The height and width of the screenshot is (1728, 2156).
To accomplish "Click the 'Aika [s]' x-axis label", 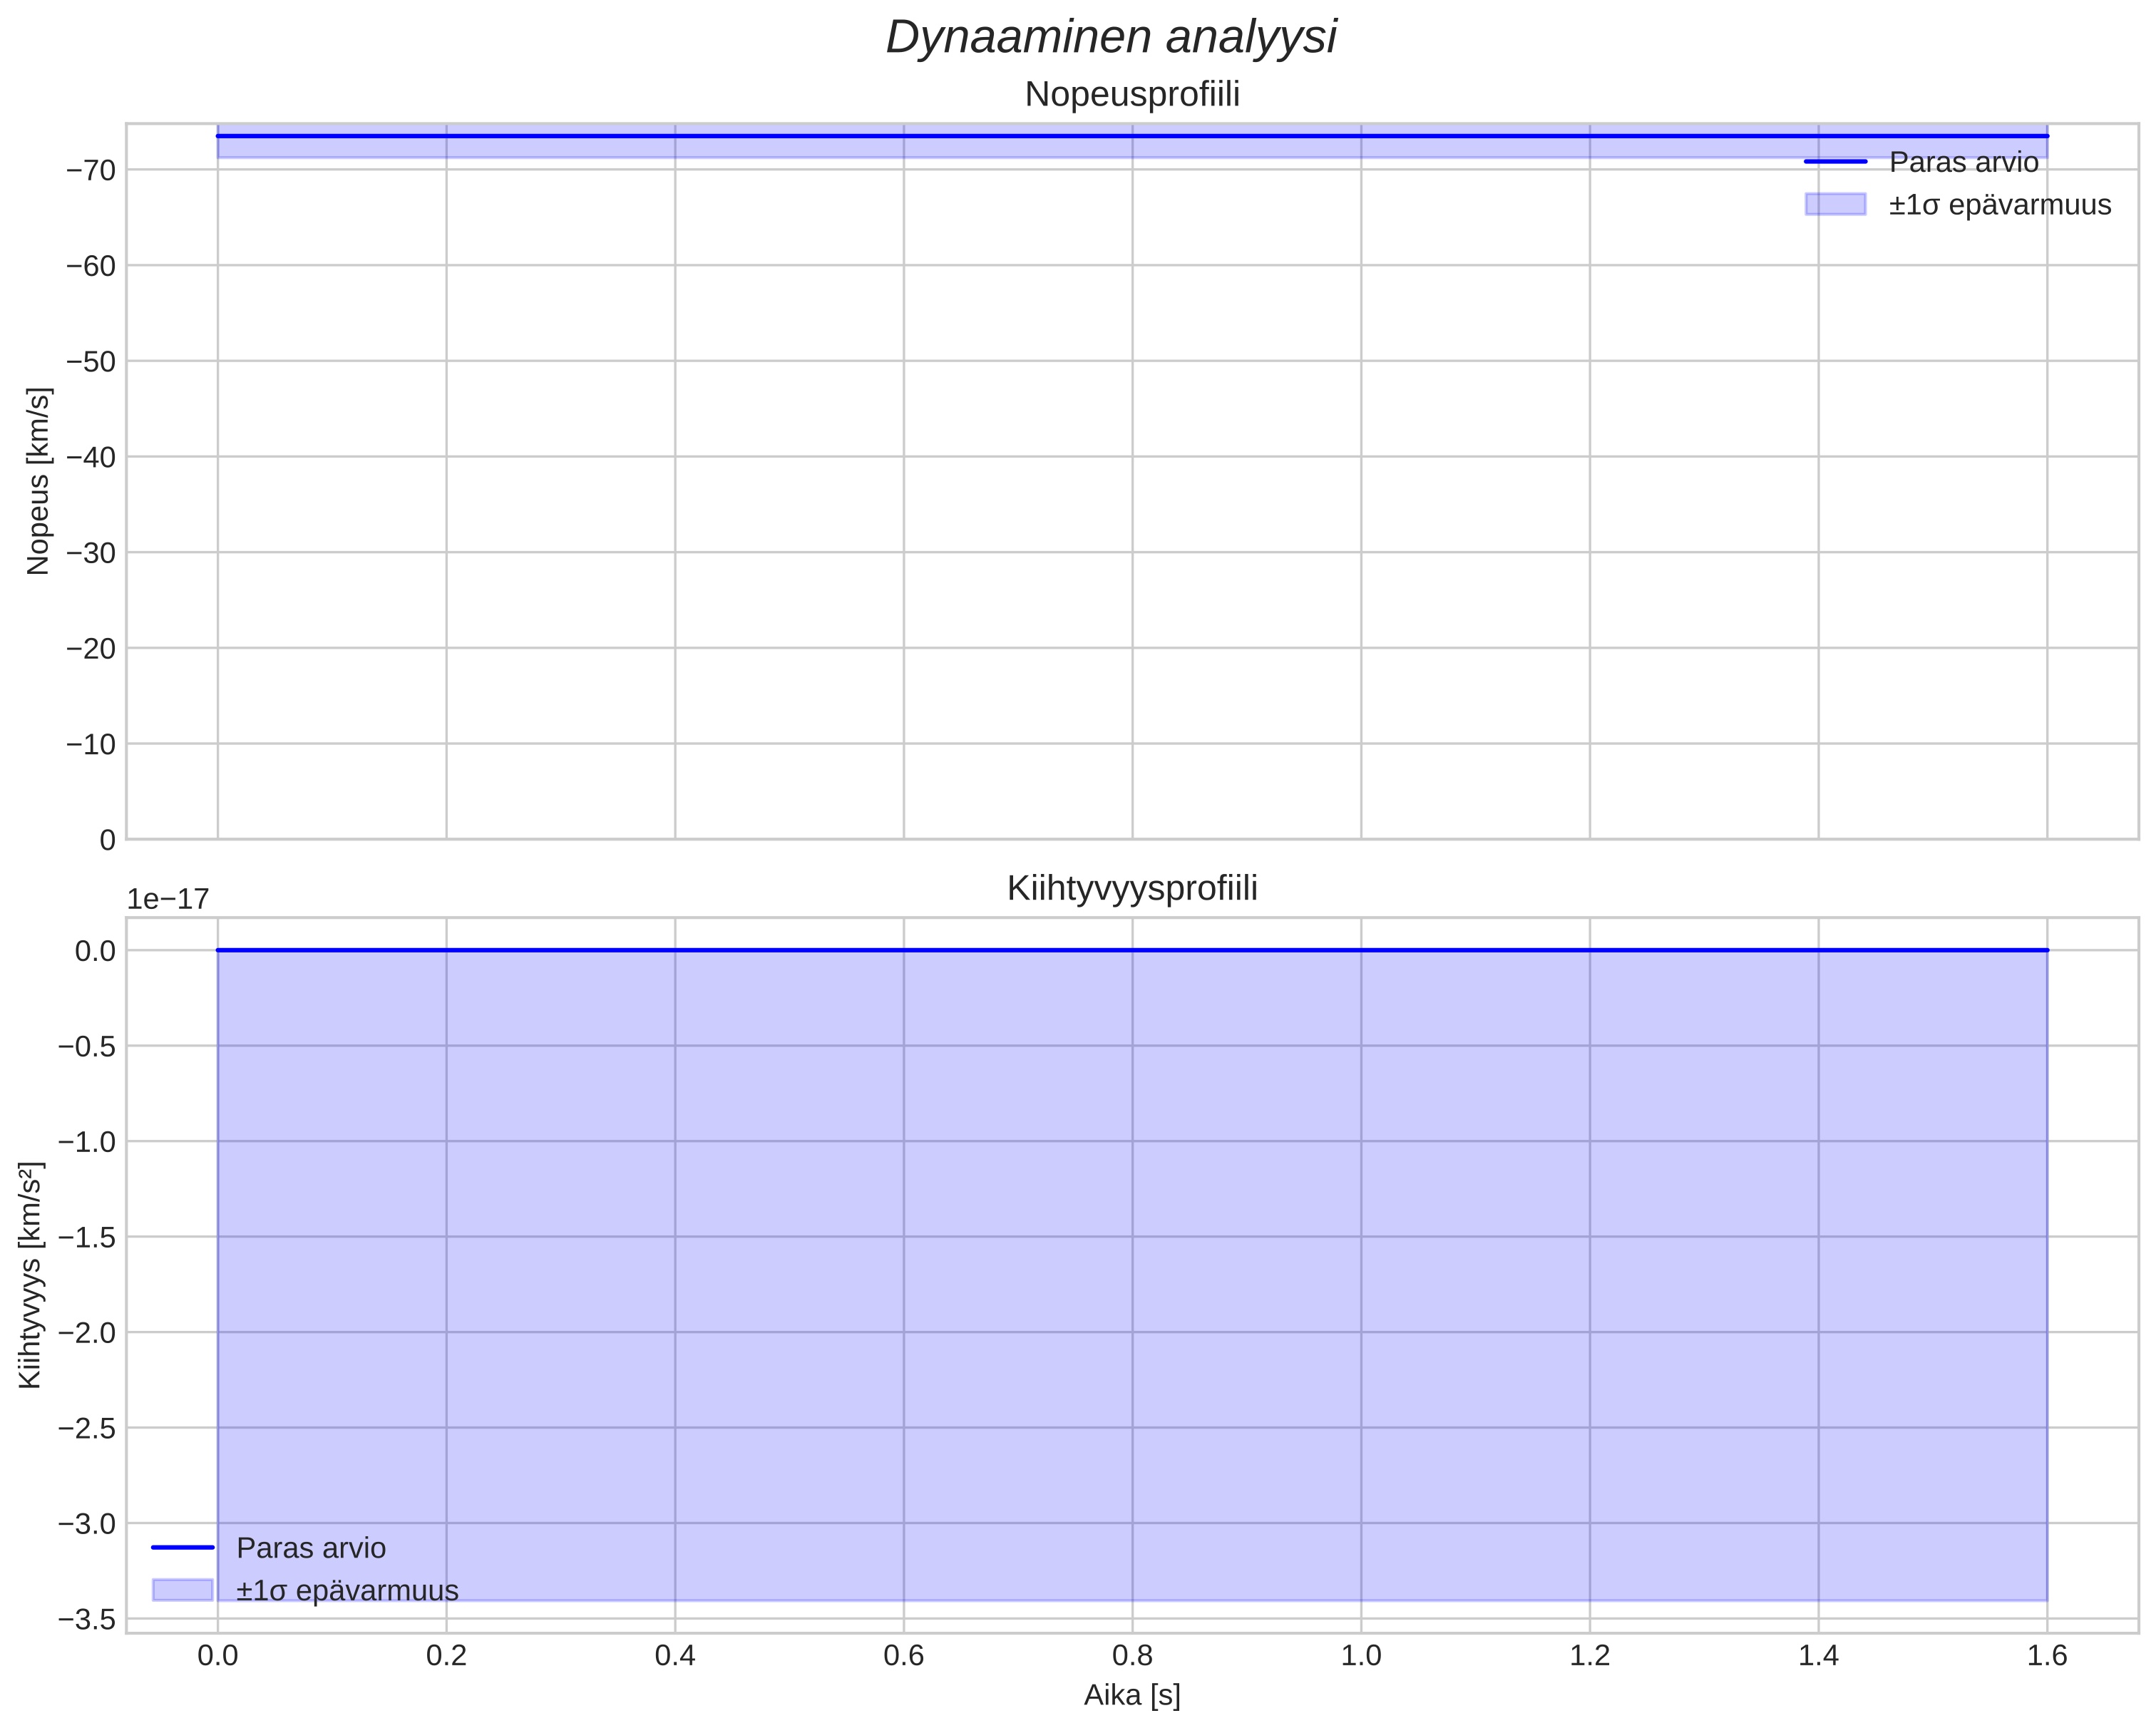I will [x=1132, y=1695].
